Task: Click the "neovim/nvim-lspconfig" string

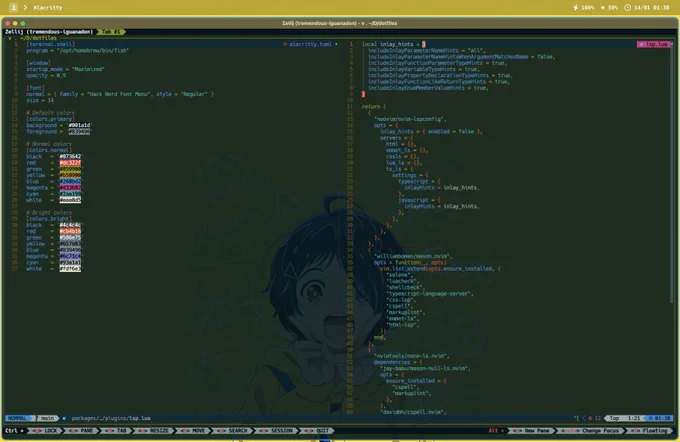Action: click(410, 119)
